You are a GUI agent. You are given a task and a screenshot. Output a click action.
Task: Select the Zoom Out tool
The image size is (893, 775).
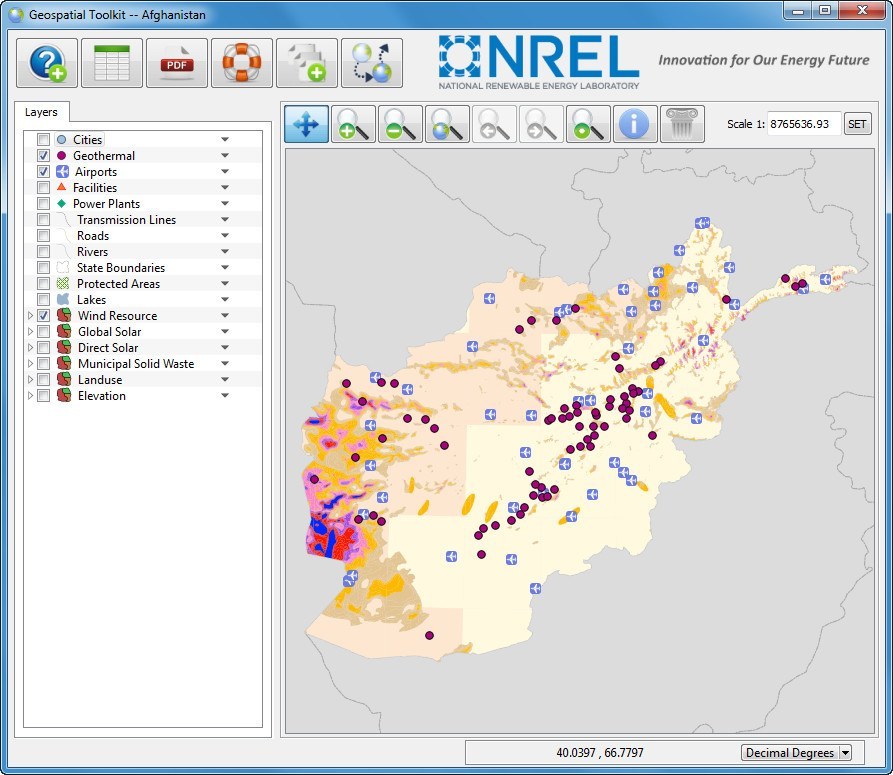(399, 124)
